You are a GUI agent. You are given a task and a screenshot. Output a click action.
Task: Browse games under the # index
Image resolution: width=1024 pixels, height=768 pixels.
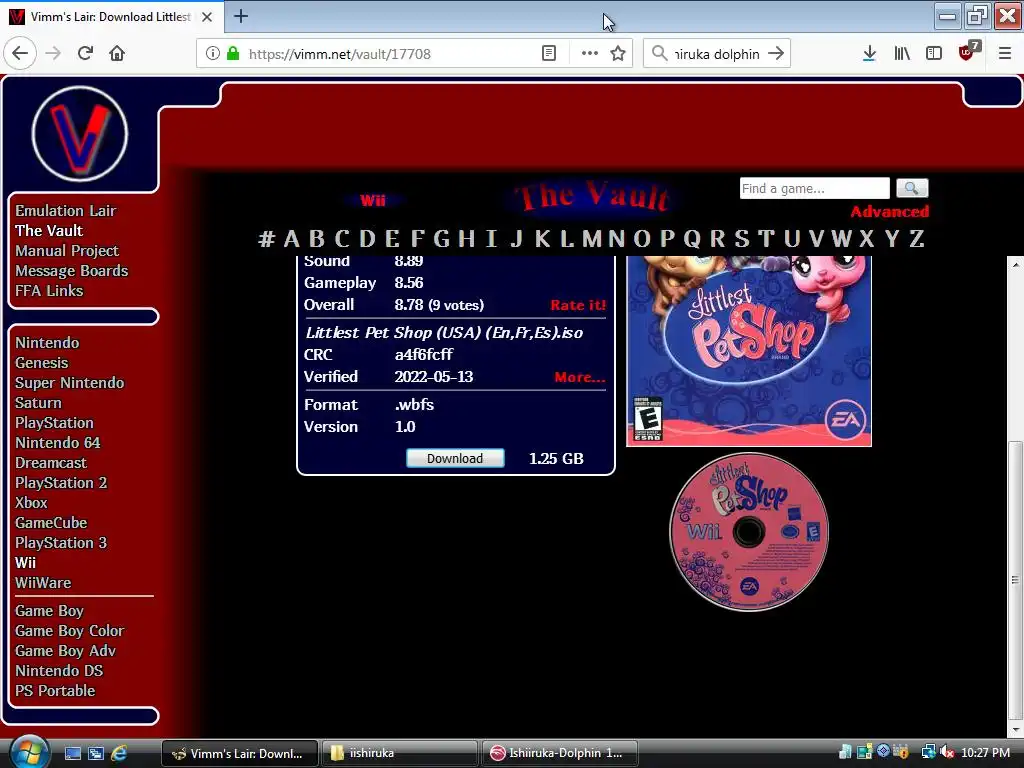coord(266,239)
